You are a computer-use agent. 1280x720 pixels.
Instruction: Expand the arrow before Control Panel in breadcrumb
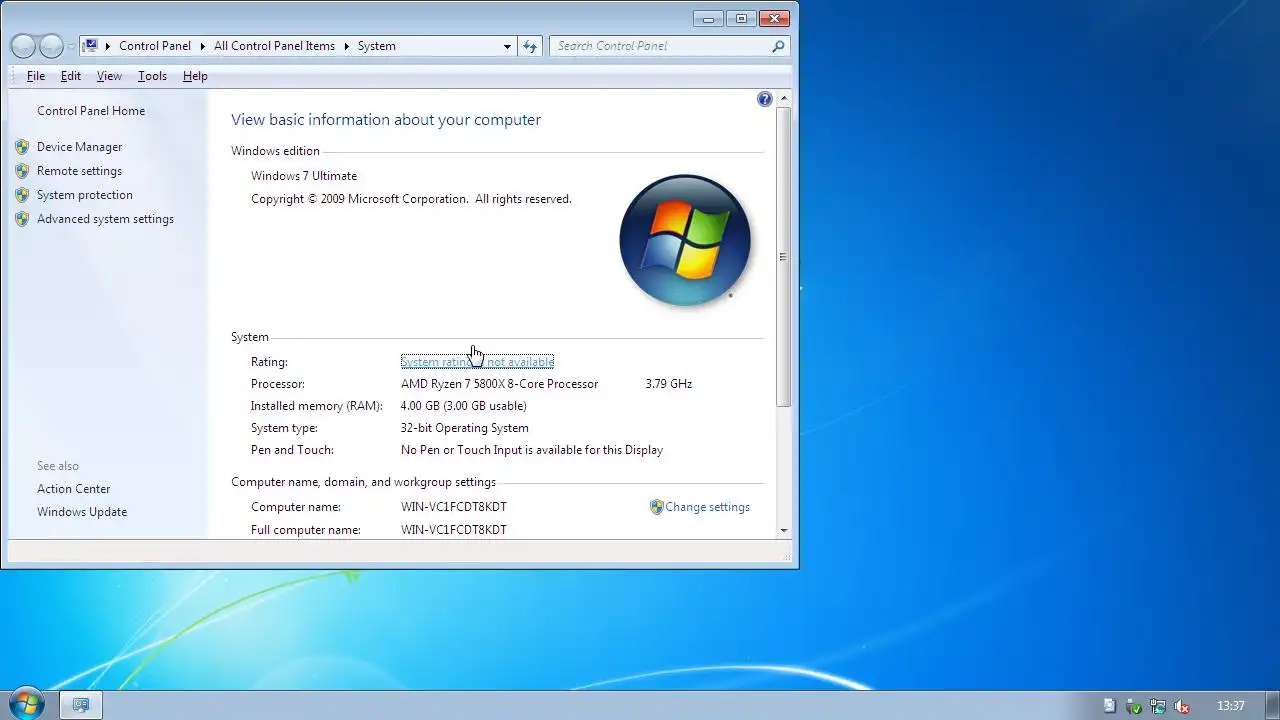(x=108, y=46)
